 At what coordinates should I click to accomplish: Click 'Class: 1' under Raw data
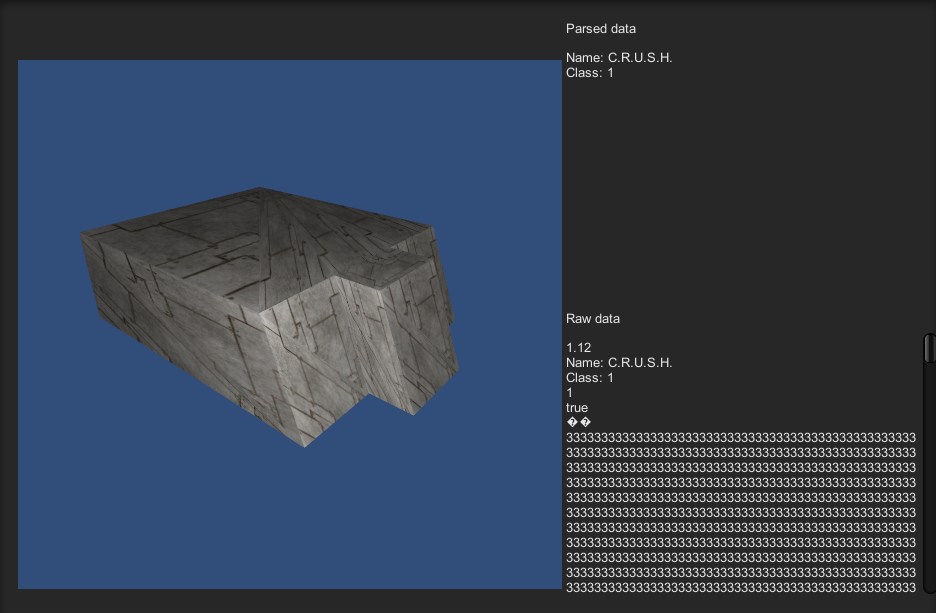590,378
